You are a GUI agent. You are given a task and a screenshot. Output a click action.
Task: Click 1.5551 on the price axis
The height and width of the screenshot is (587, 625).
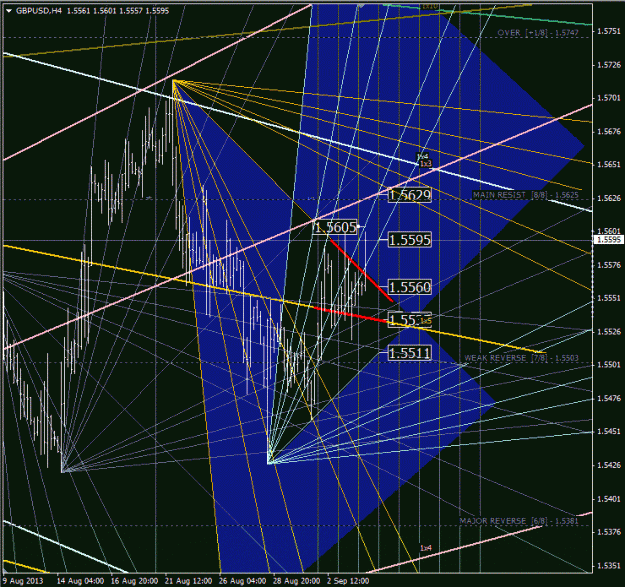(609, 298)
